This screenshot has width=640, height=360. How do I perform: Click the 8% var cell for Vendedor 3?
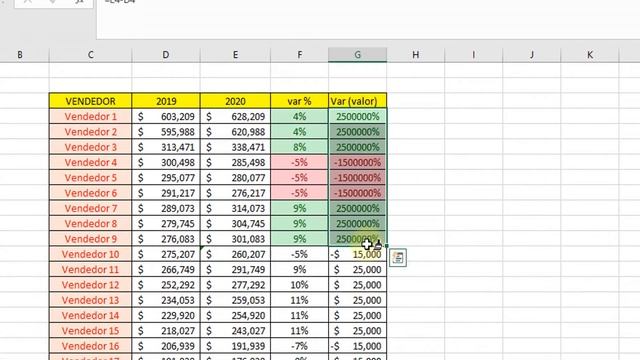pos(299,147)
